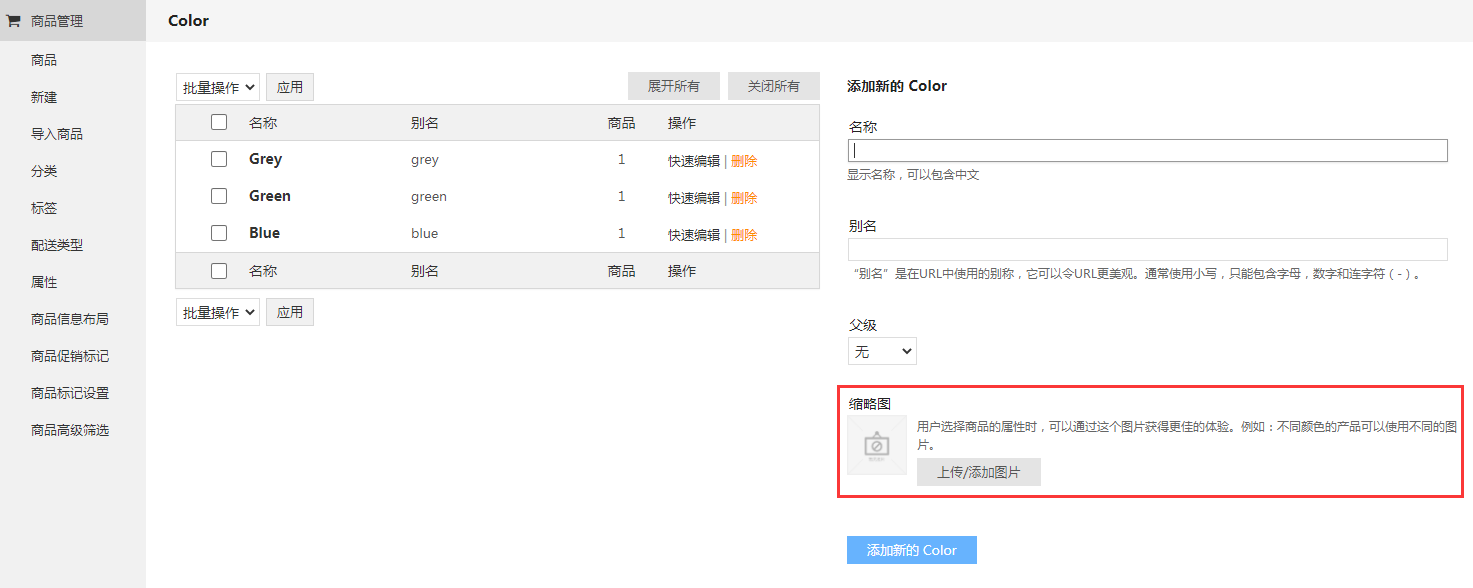The height and width of the screenshot is (588, 1473).
Task: Select 配送类型 in the sidebar menu
Action: [57, 245]
